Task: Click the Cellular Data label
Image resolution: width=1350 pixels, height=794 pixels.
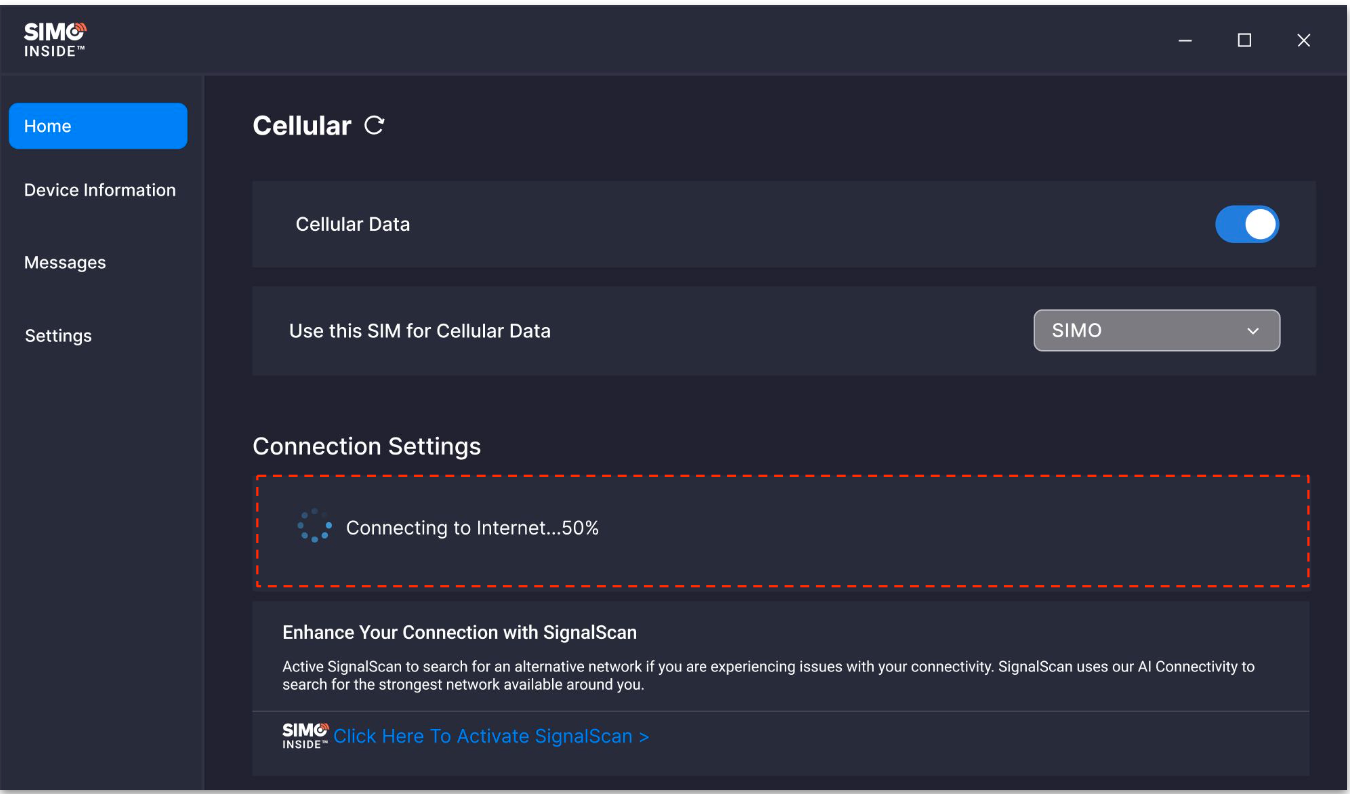Action: [x=353, y=225]
